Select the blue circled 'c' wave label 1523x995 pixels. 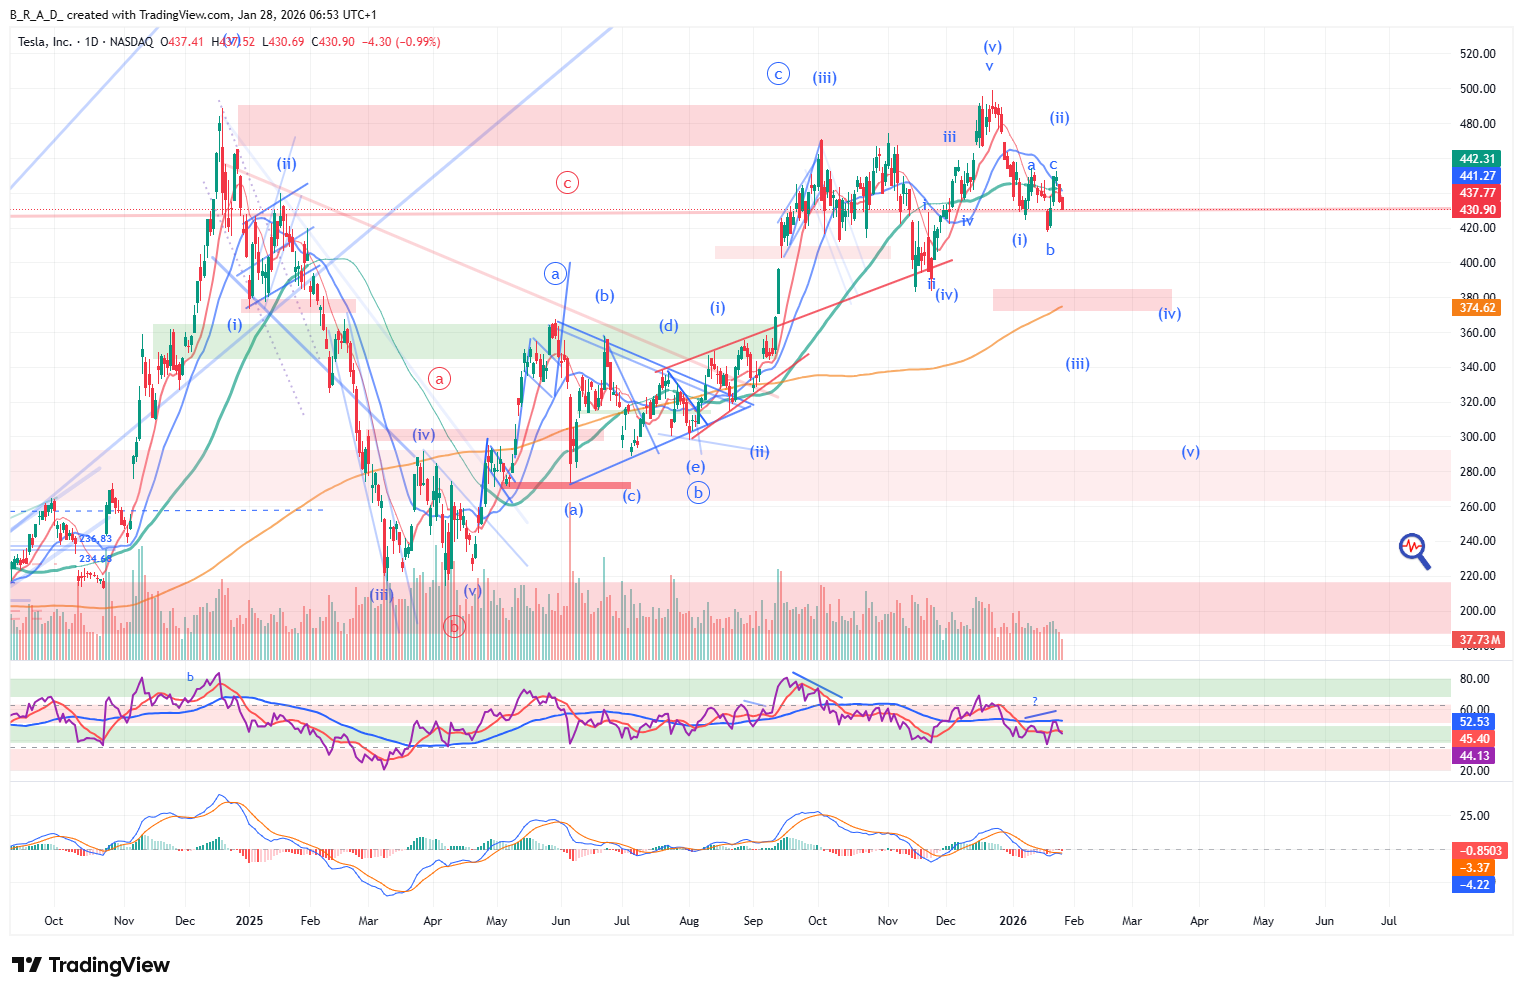(x=778, y=74)
